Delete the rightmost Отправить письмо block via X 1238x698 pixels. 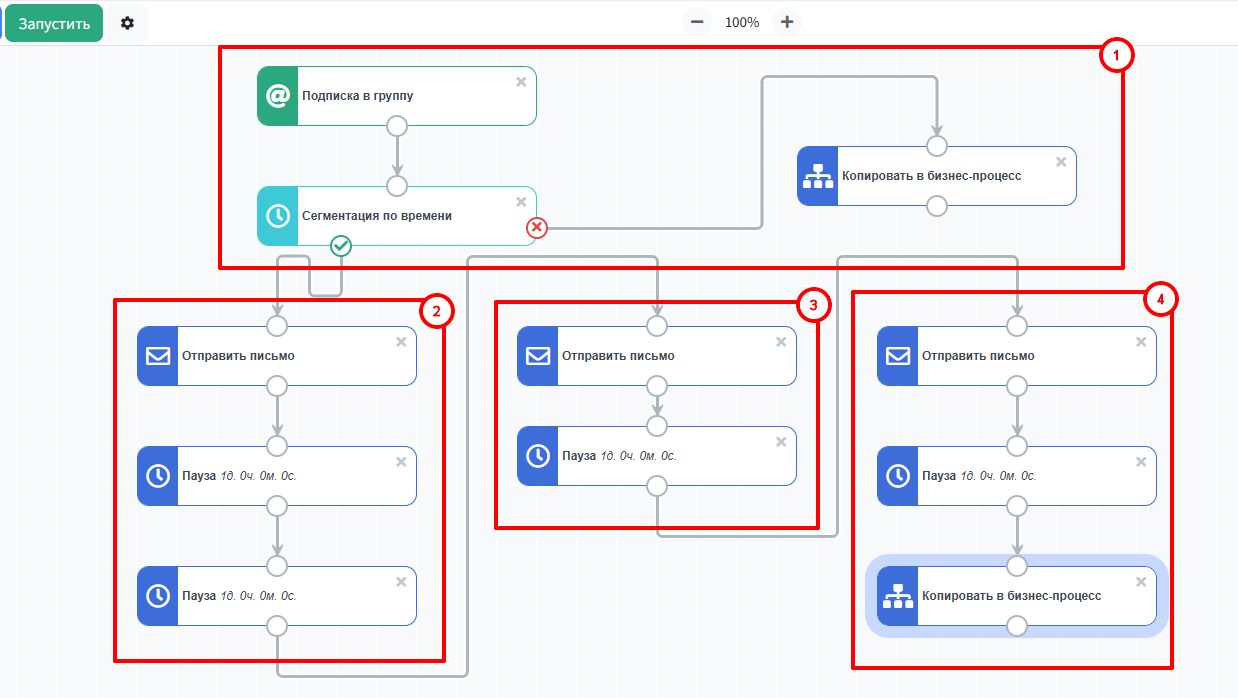pyautogui.click(x=1141, y=342)
